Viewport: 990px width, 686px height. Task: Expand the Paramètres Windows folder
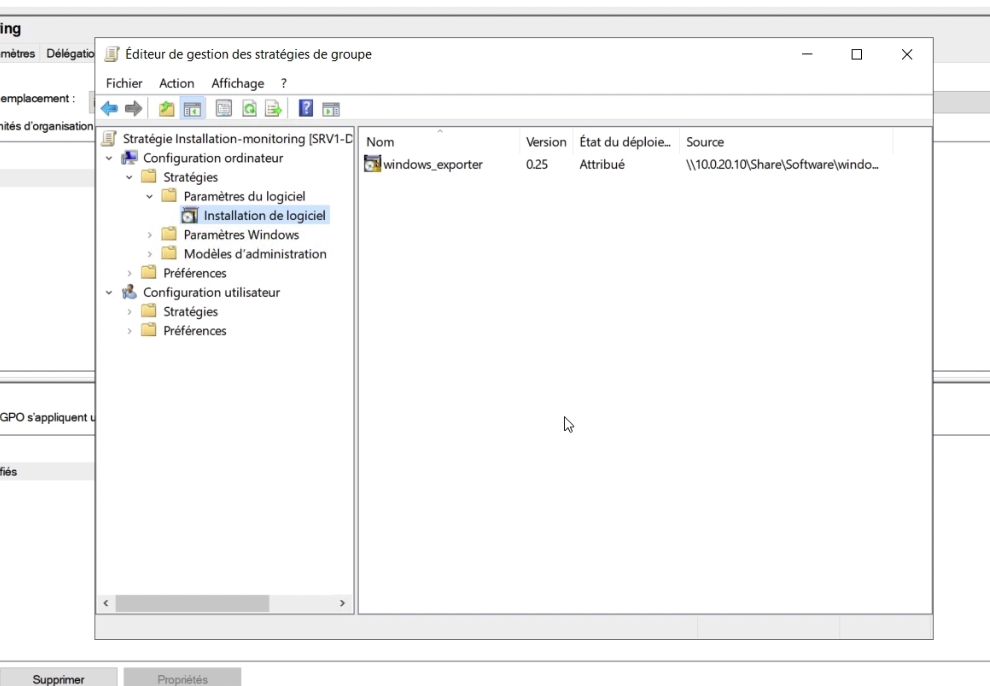[x=150, y=235]
